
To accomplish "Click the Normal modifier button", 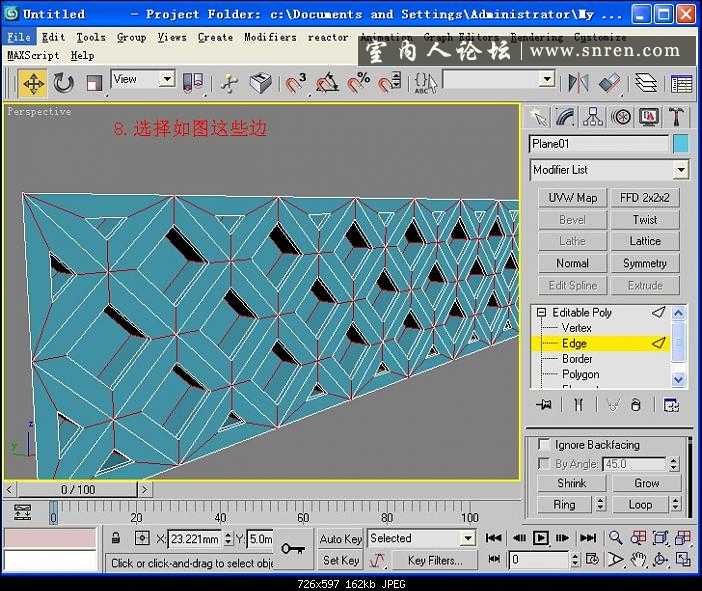I will click(x=573, y=263).
